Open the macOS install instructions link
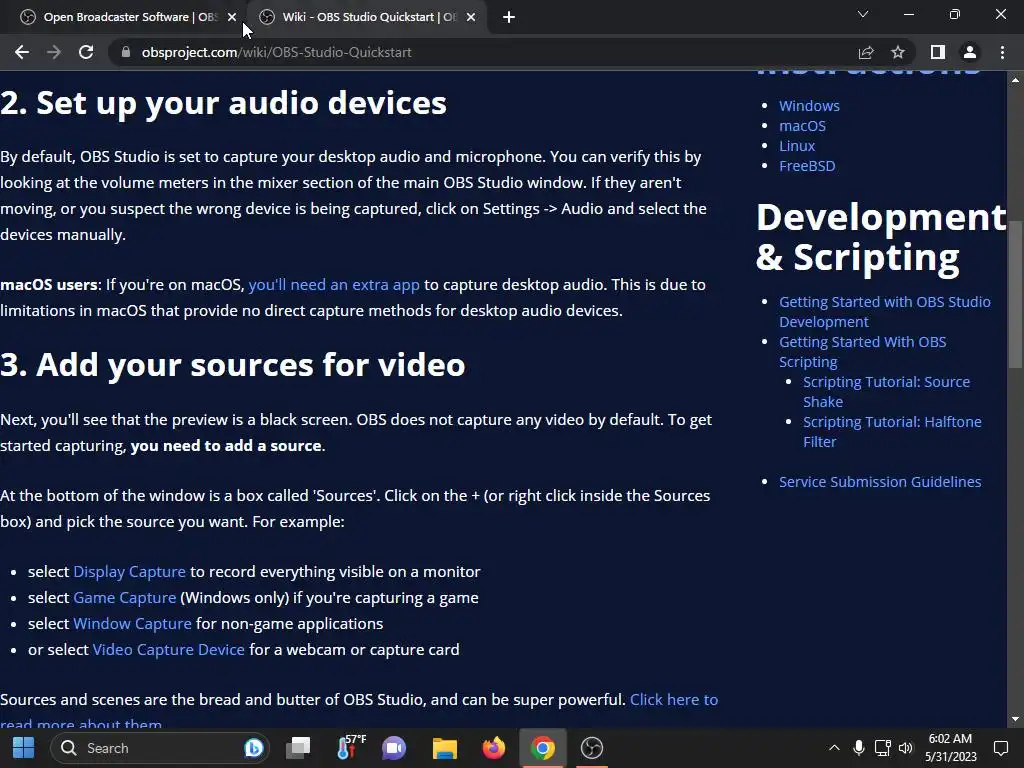 [x=802, y=126]
